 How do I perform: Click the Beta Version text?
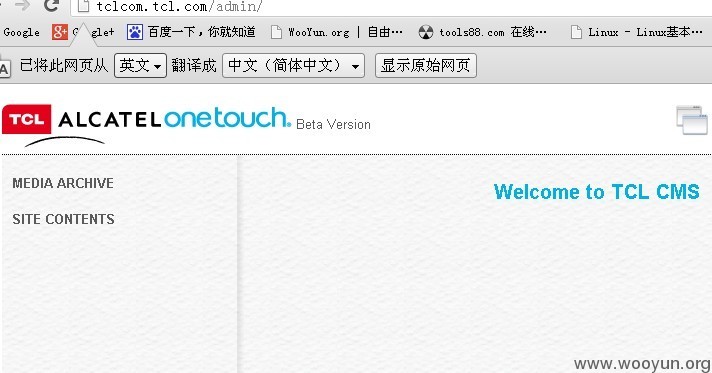(x=333, y=124)
